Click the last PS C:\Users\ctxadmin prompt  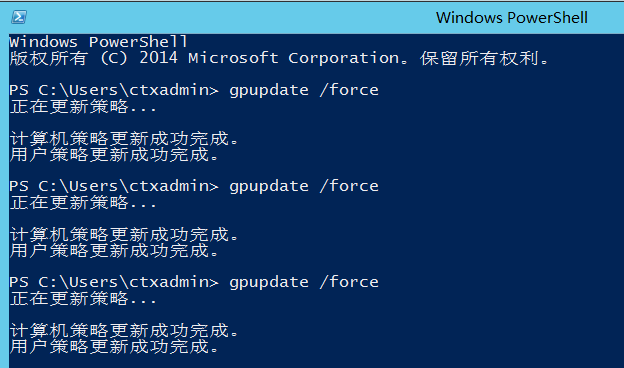[114, 282]
